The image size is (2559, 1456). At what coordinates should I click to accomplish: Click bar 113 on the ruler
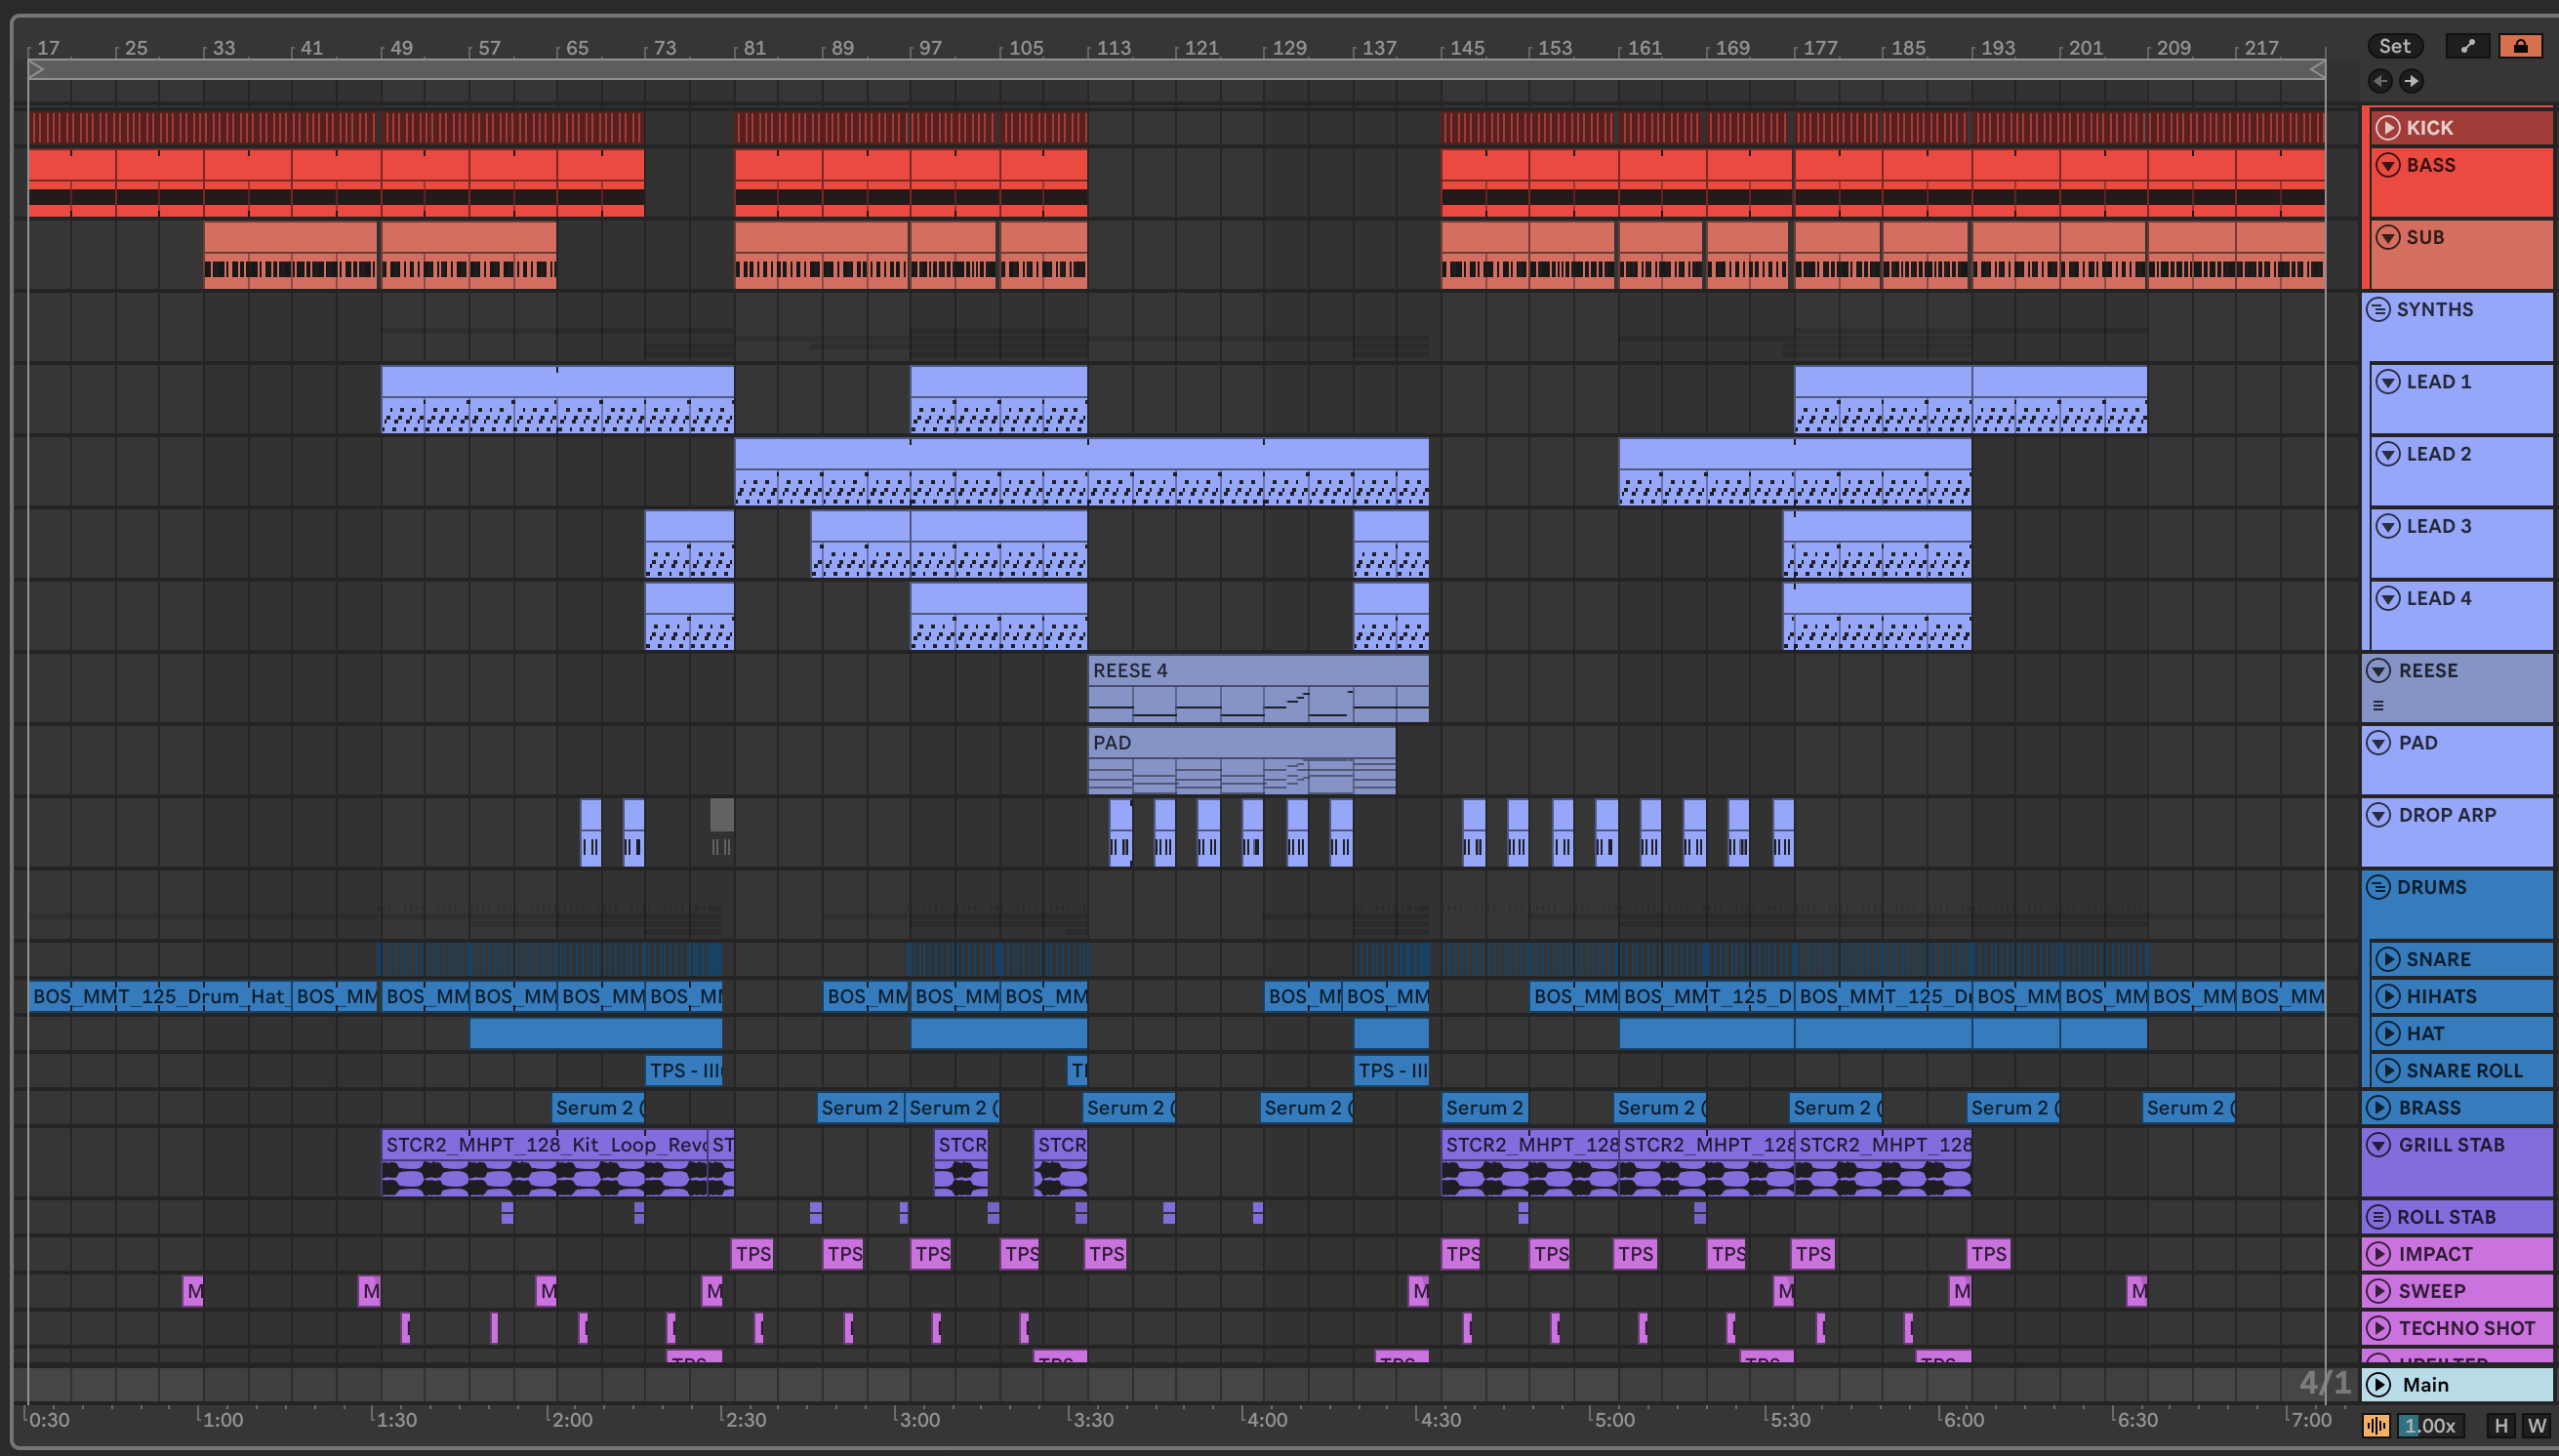click(1113, 47)
